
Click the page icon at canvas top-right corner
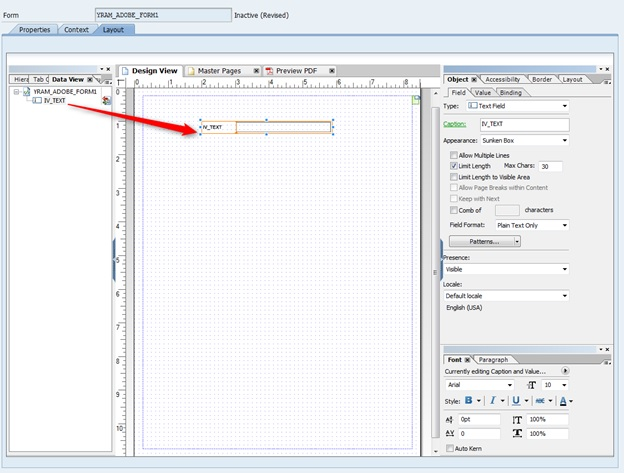click(415, 100)
